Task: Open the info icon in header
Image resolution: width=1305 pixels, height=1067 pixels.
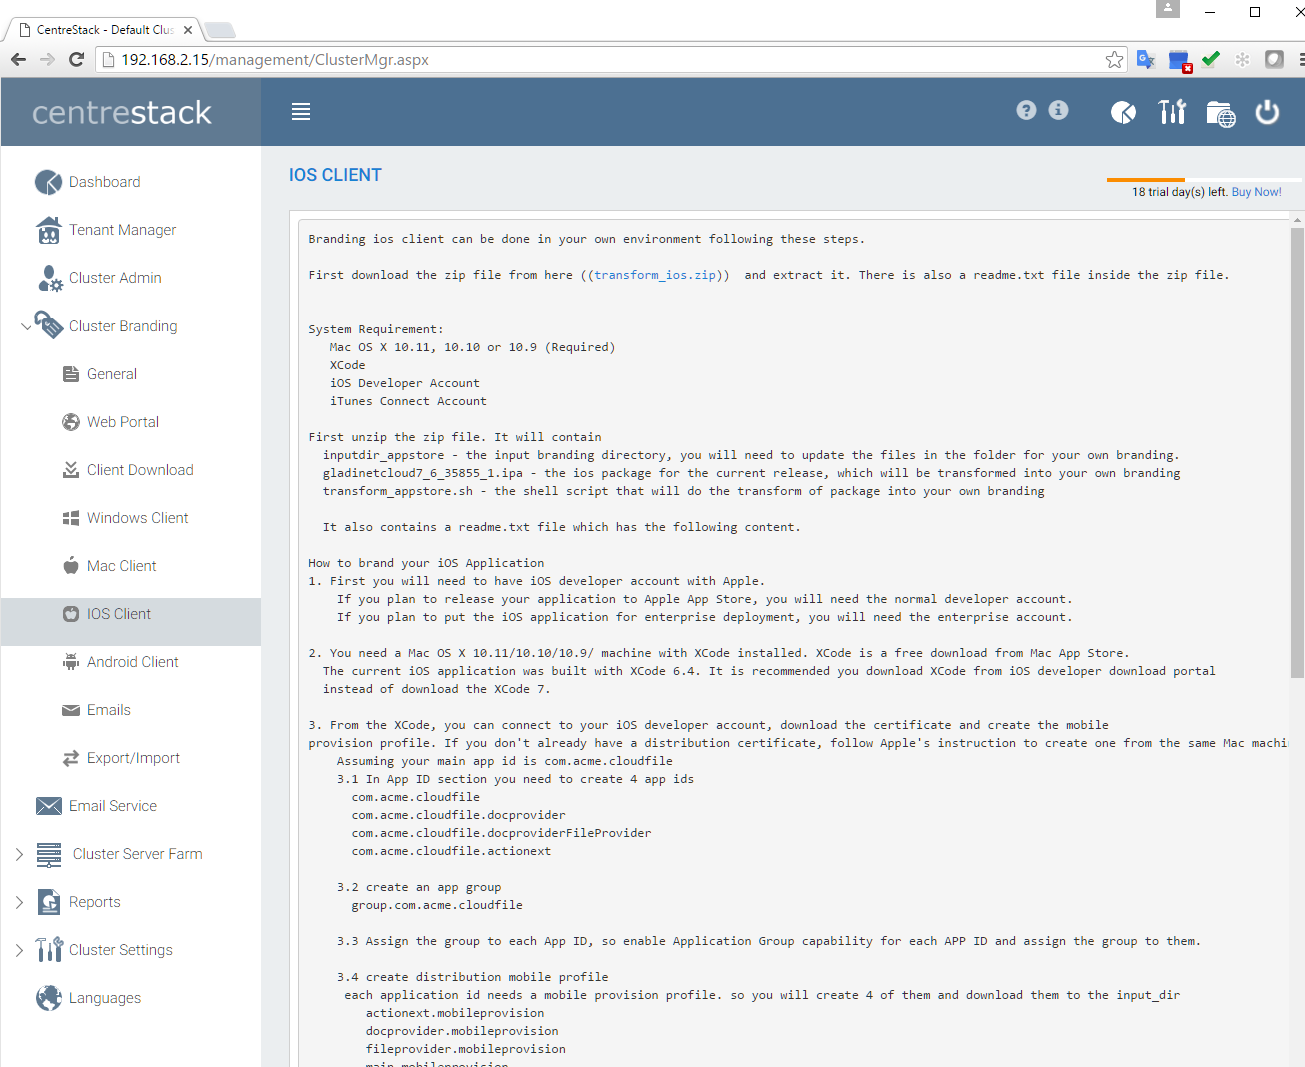Action: click(1058, 110)
